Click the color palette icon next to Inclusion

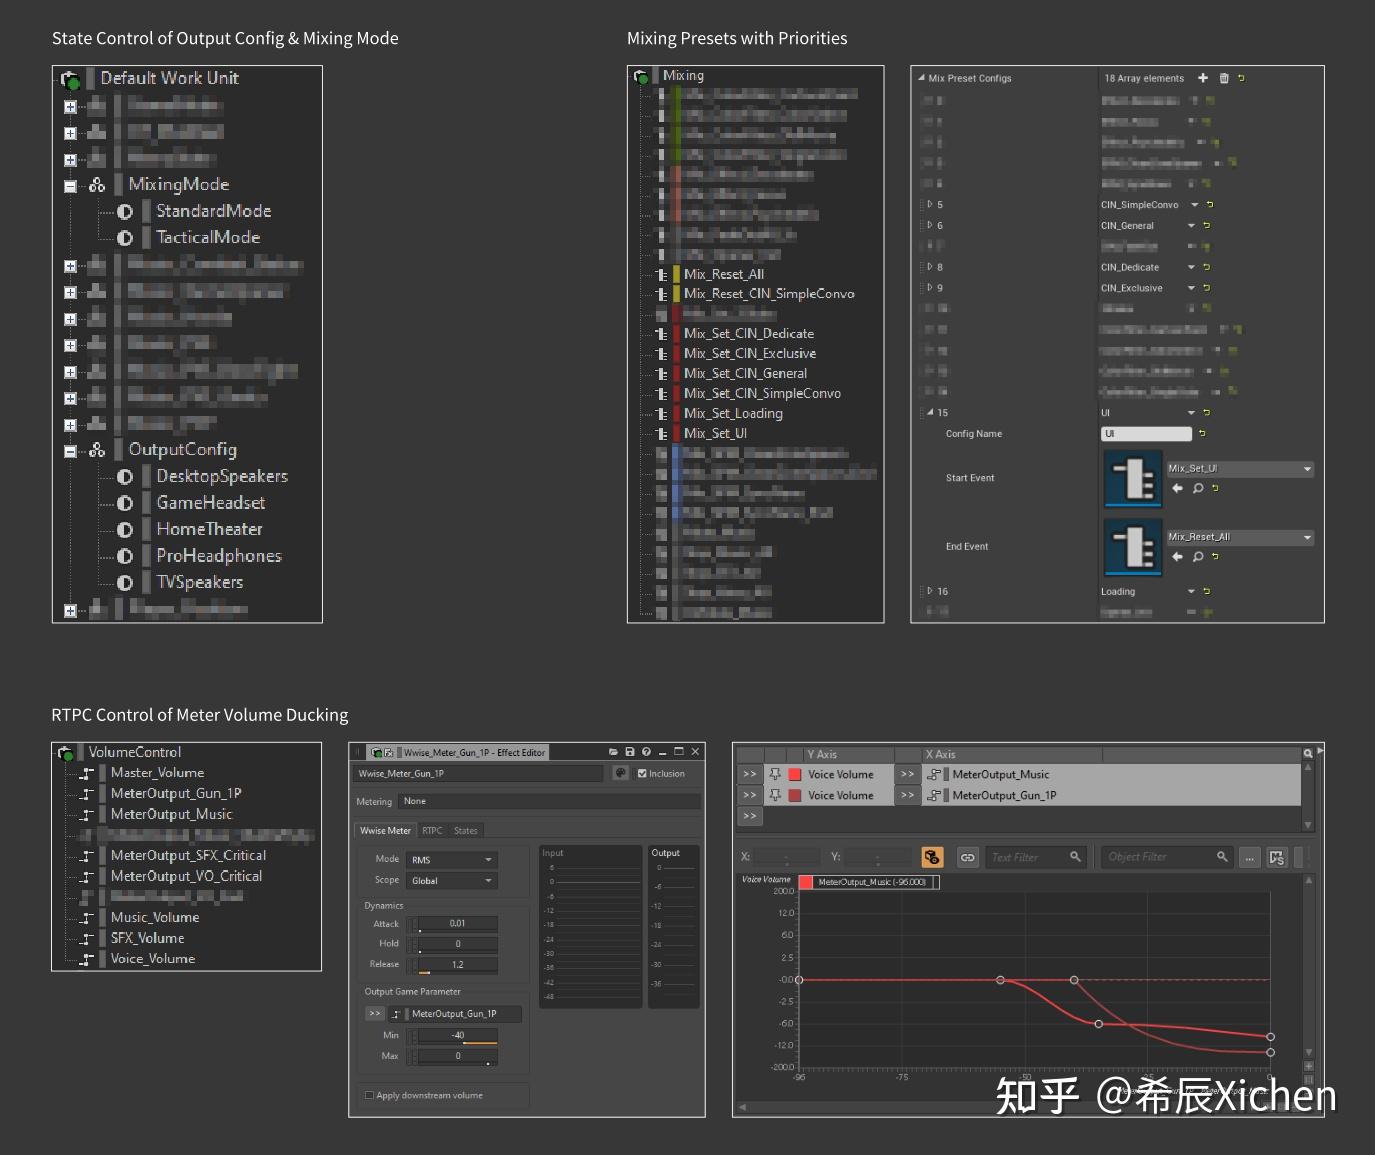pos(621,773)
